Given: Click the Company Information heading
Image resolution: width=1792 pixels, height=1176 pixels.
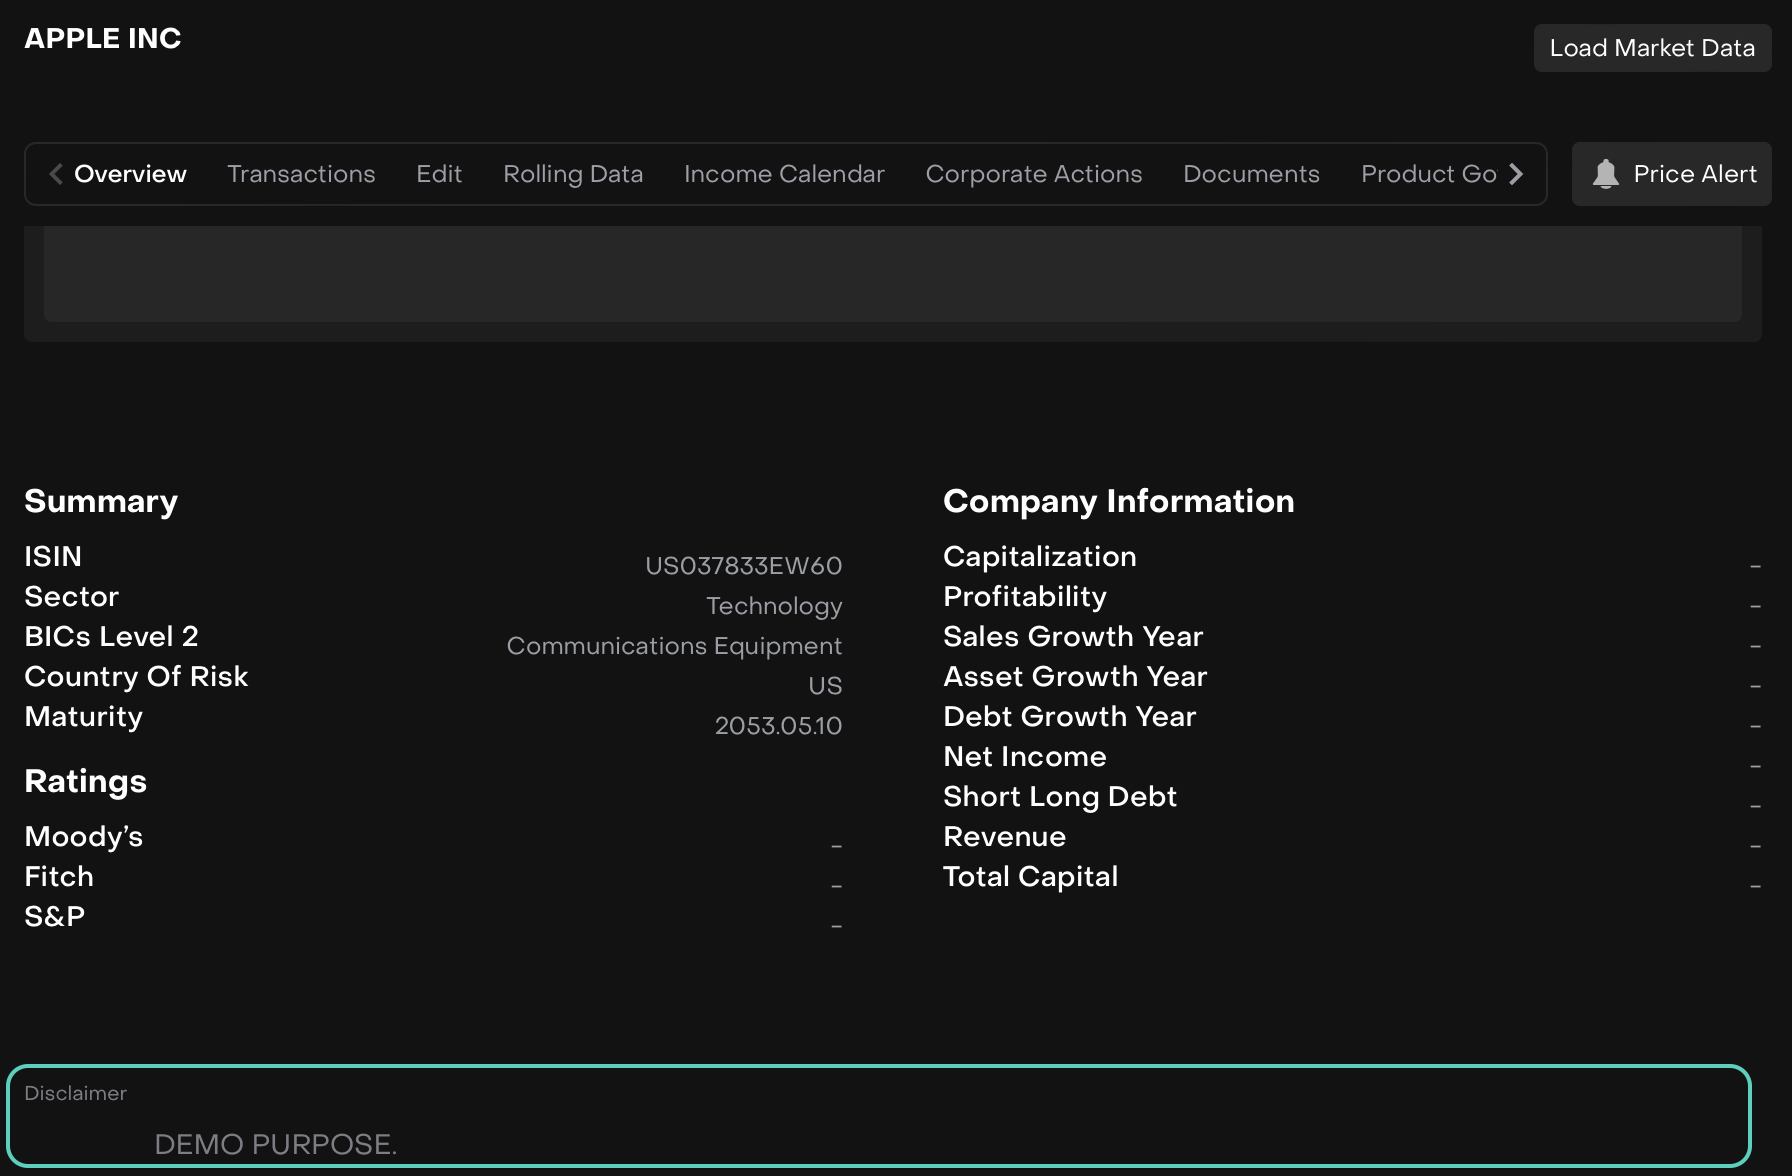Looking at the screenshot, I should tap(1118, 501).
